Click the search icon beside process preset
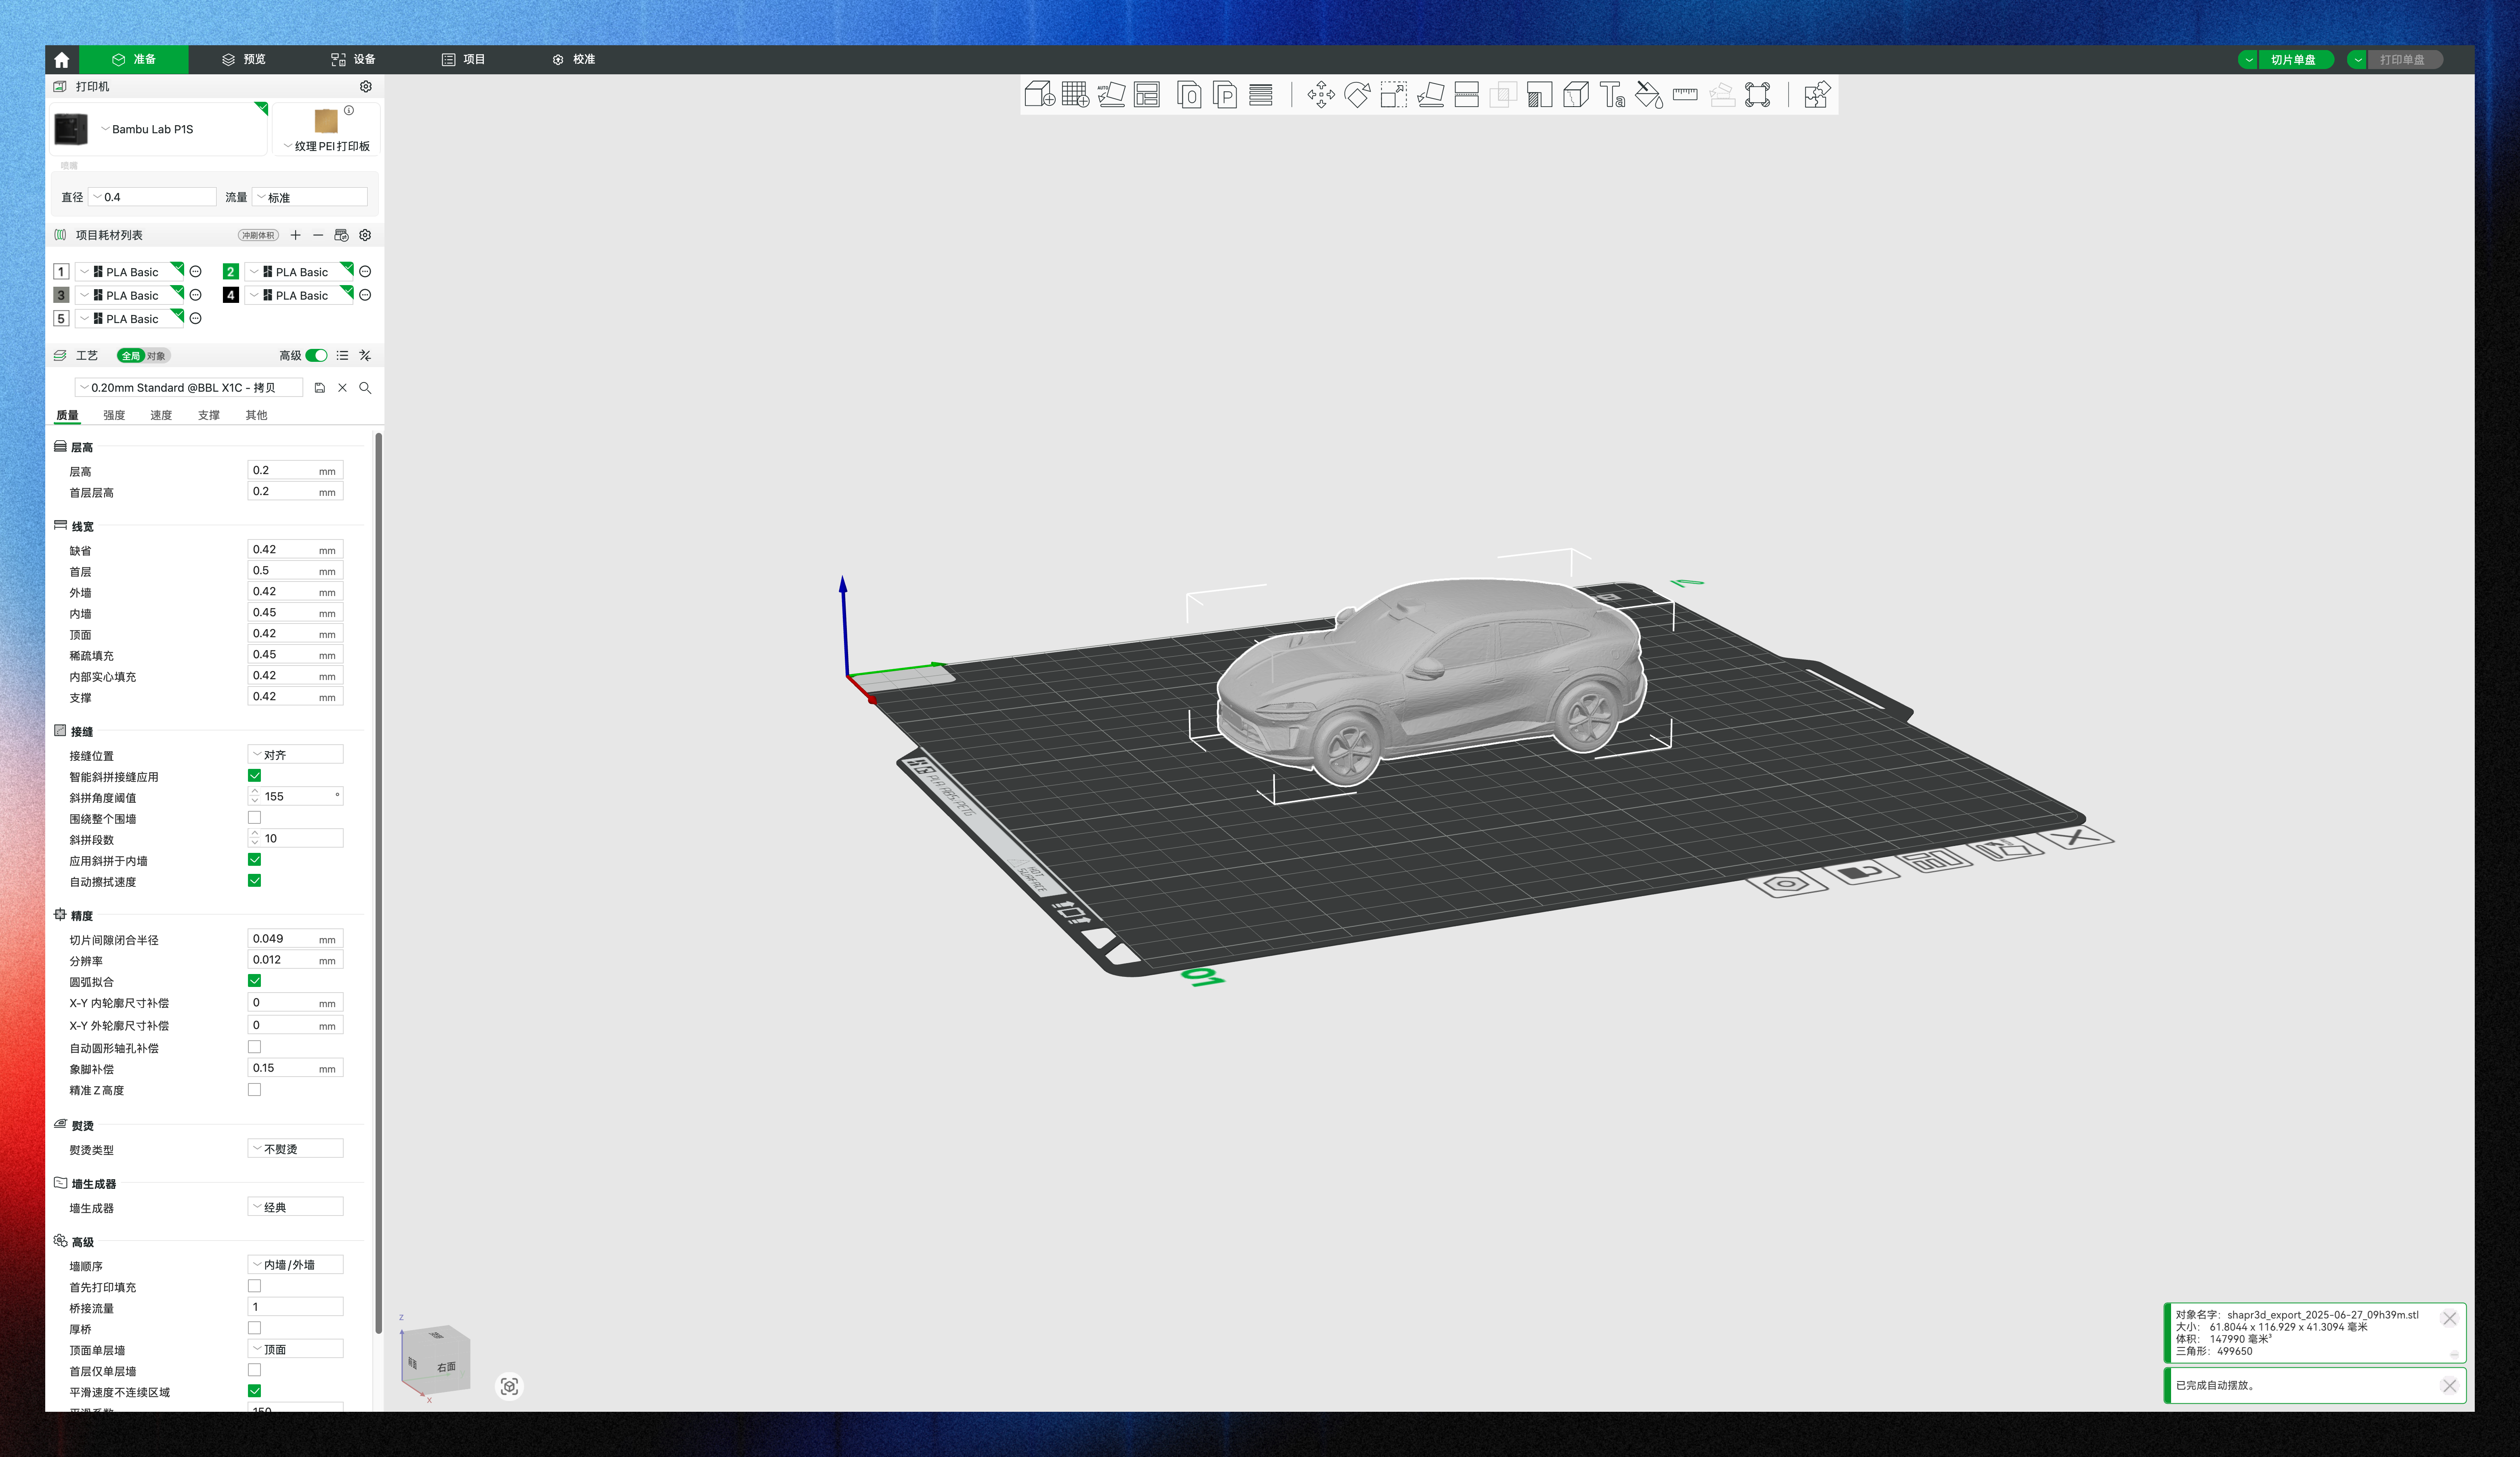2520x1457 pixels. click(365, 388)
